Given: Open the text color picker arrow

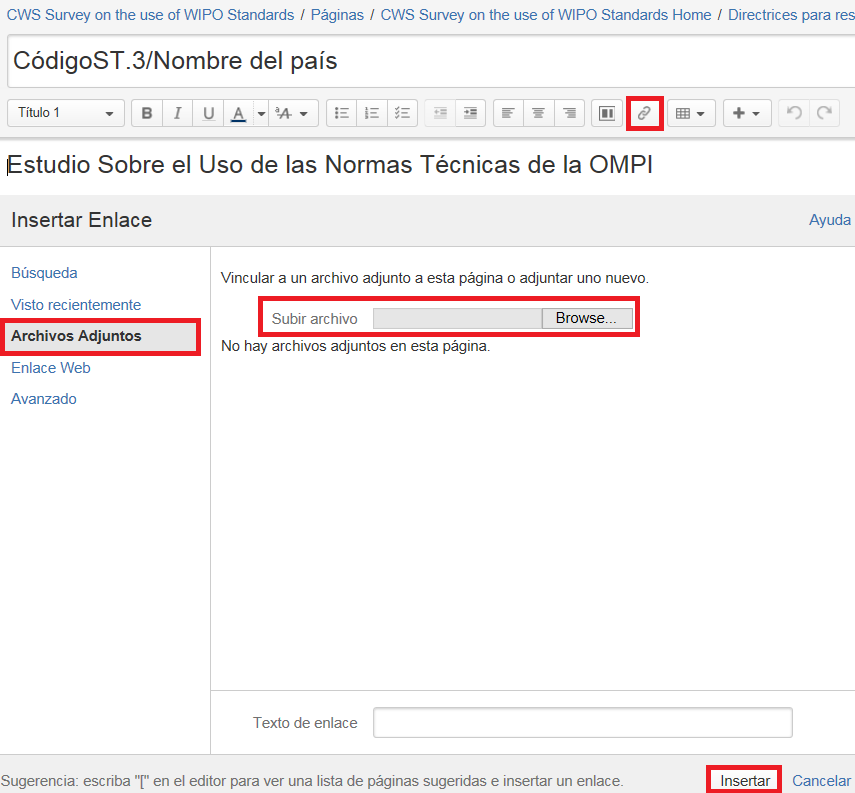Looking at the screenshot, I should click(261, 114).
